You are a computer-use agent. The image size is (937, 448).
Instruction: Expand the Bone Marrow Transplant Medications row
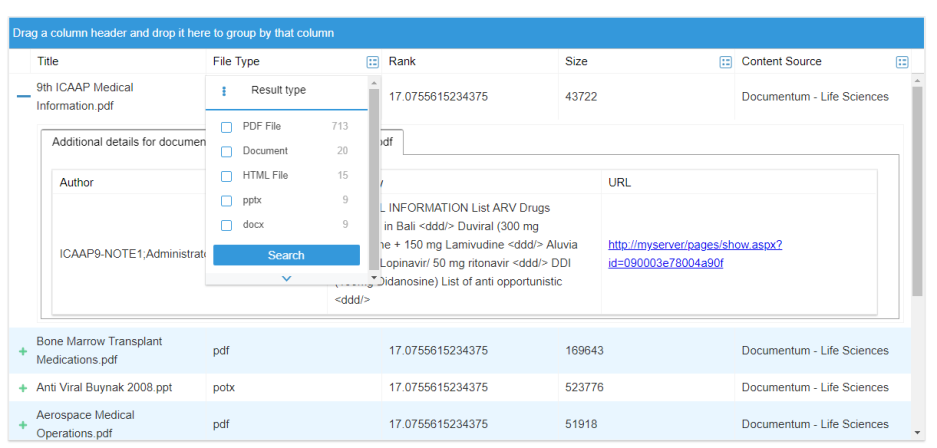click(x=22, y=351)
